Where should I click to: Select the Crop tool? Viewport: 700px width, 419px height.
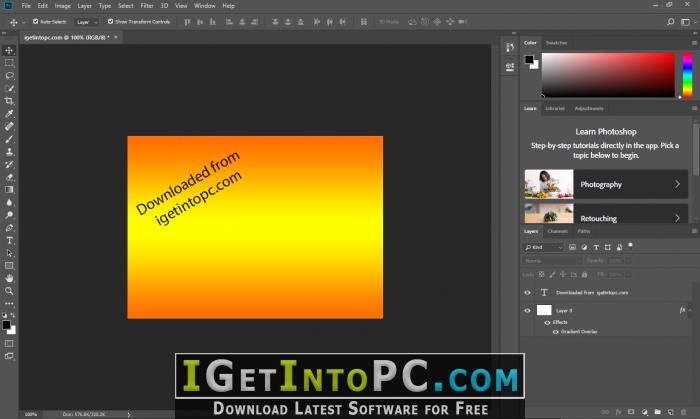(x=9, y=101)
